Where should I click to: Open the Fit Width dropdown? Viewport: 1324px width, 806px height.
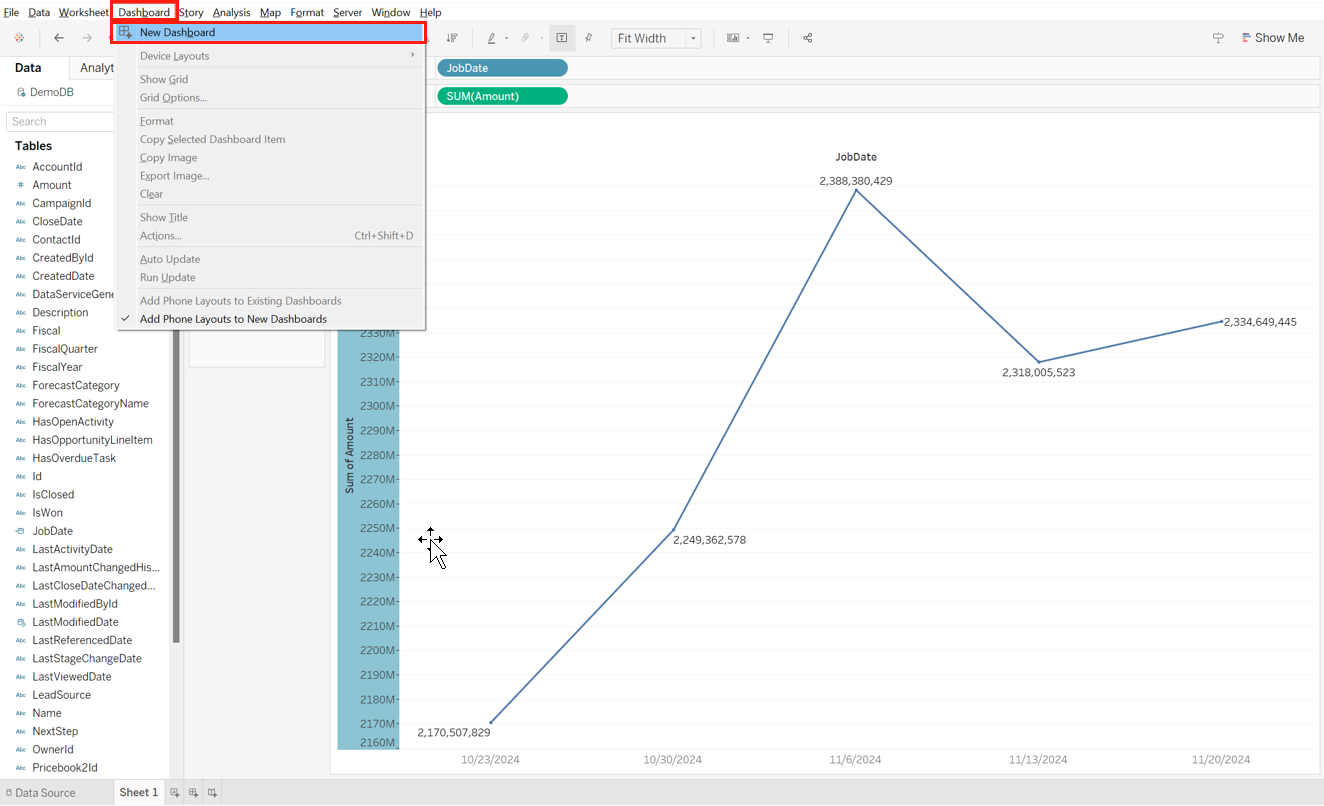pos(692,37)
